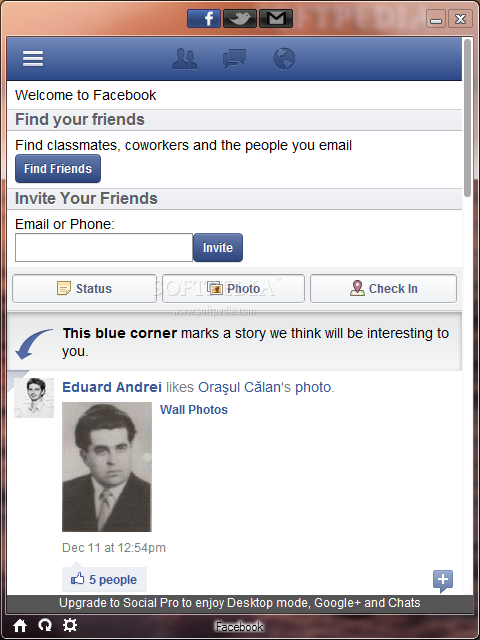Click the 'Find your friends' heading
The image size is (480, 640).
[80, 120]
